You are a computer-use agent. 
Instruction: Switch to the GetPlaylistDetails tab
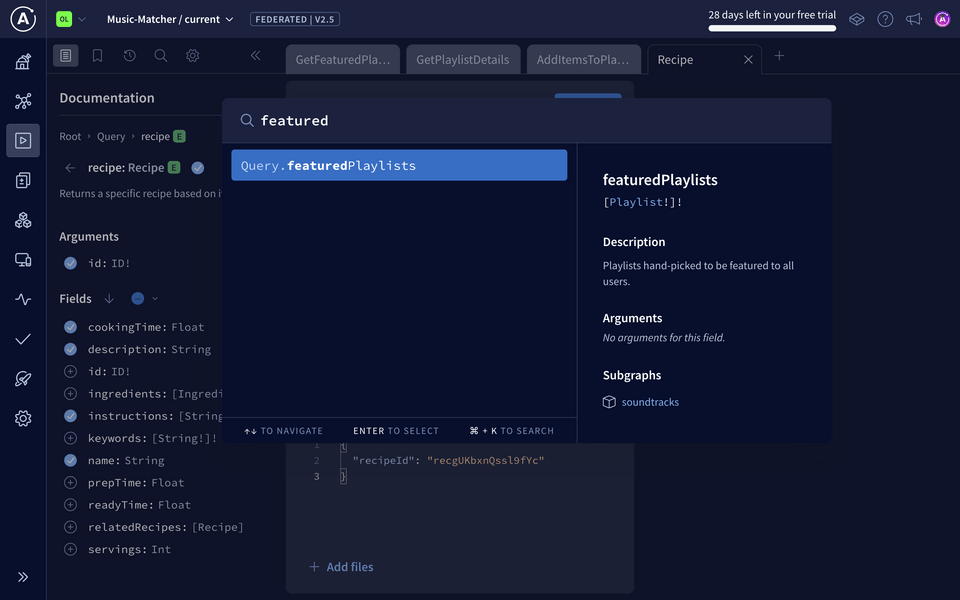tap(463, 59)
